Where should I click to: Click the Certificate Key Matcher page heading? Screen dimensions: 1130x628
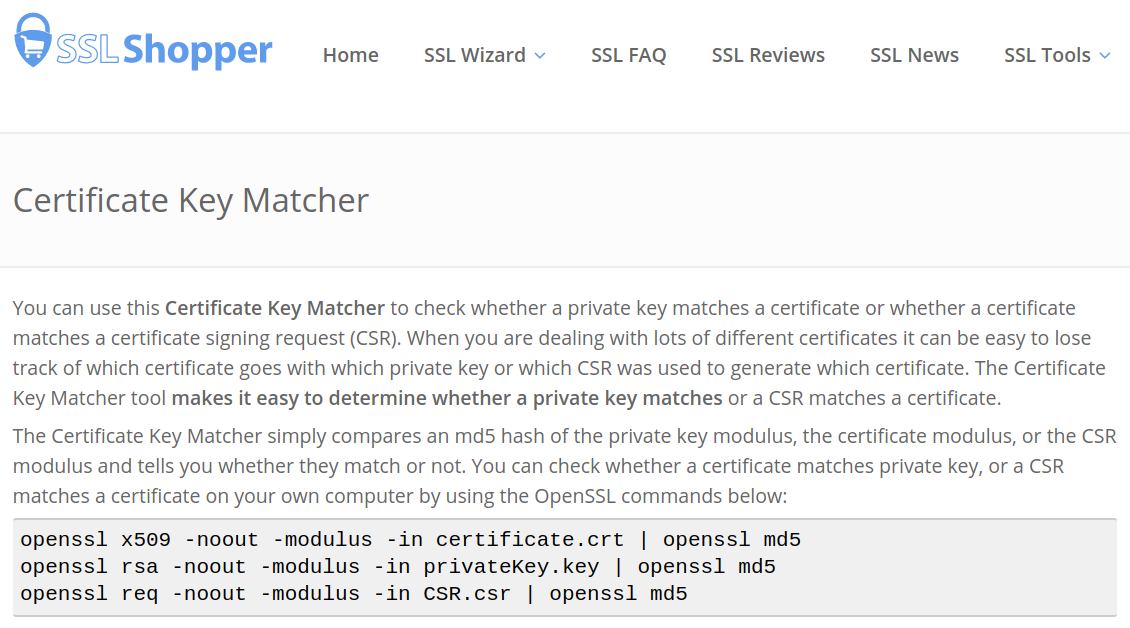coord(191,200)
